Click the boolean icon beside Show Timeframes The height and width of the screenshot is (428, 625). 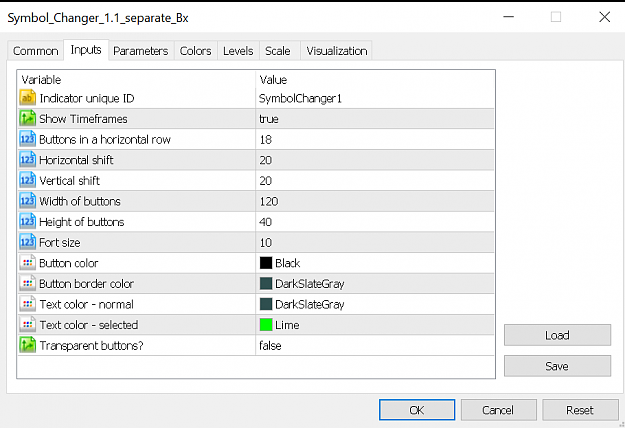pos(28,119)
